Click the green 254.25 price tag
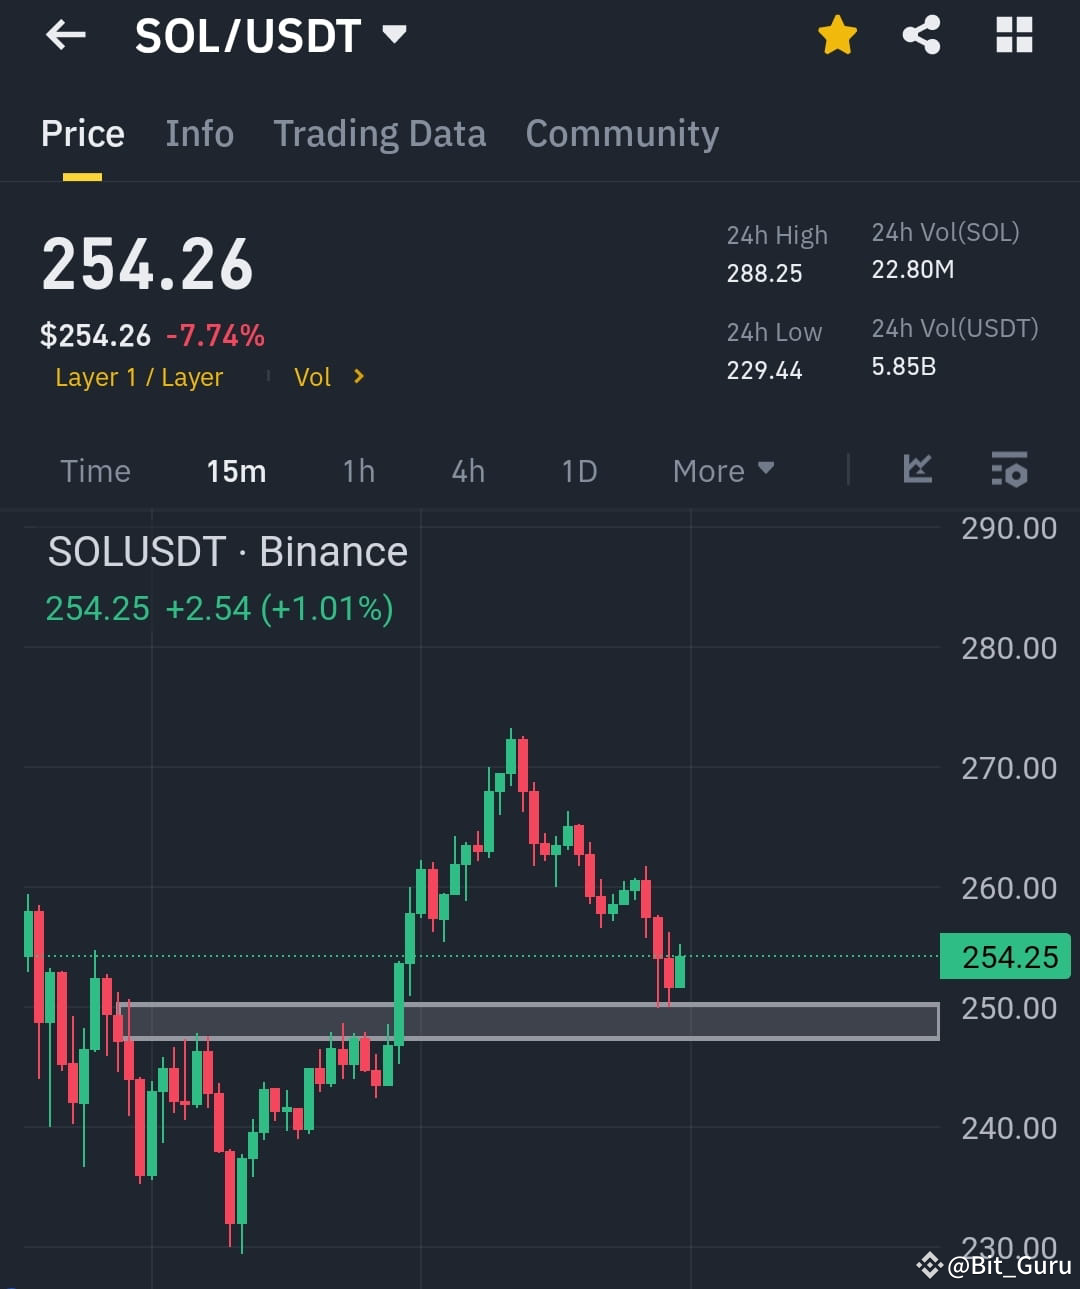The height and width of the screenshot is (1289, 1080). coord(1005,956)
